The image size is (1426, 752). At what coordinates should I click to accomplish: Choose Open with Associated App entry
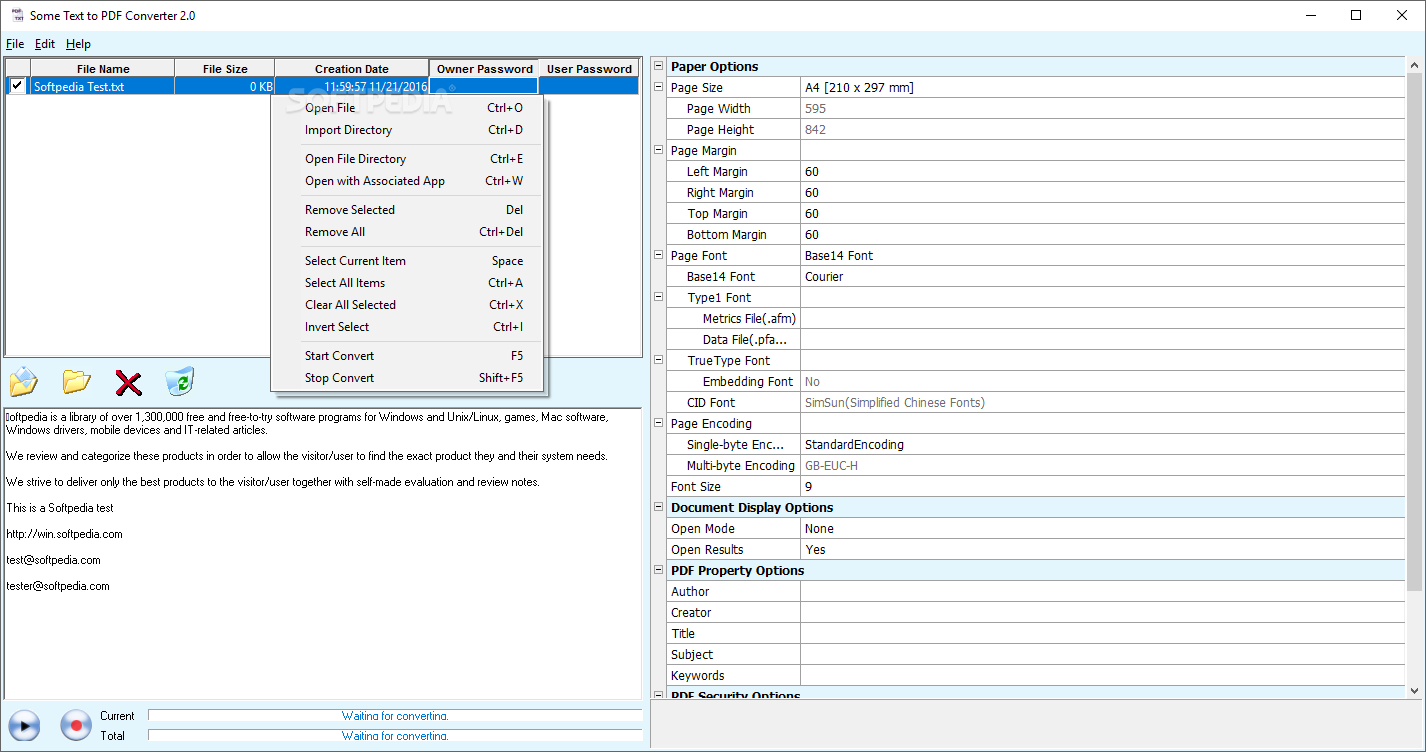coord(407,181)
